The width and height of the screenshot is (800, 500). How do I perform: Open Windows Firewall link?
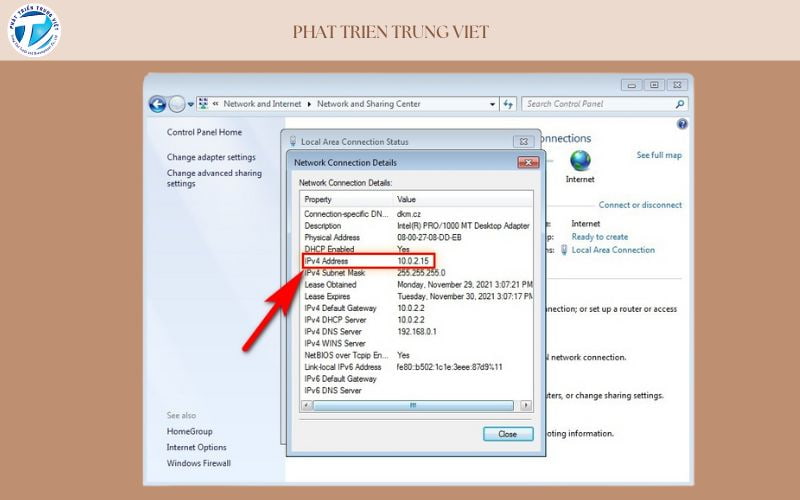coord(198,463)
